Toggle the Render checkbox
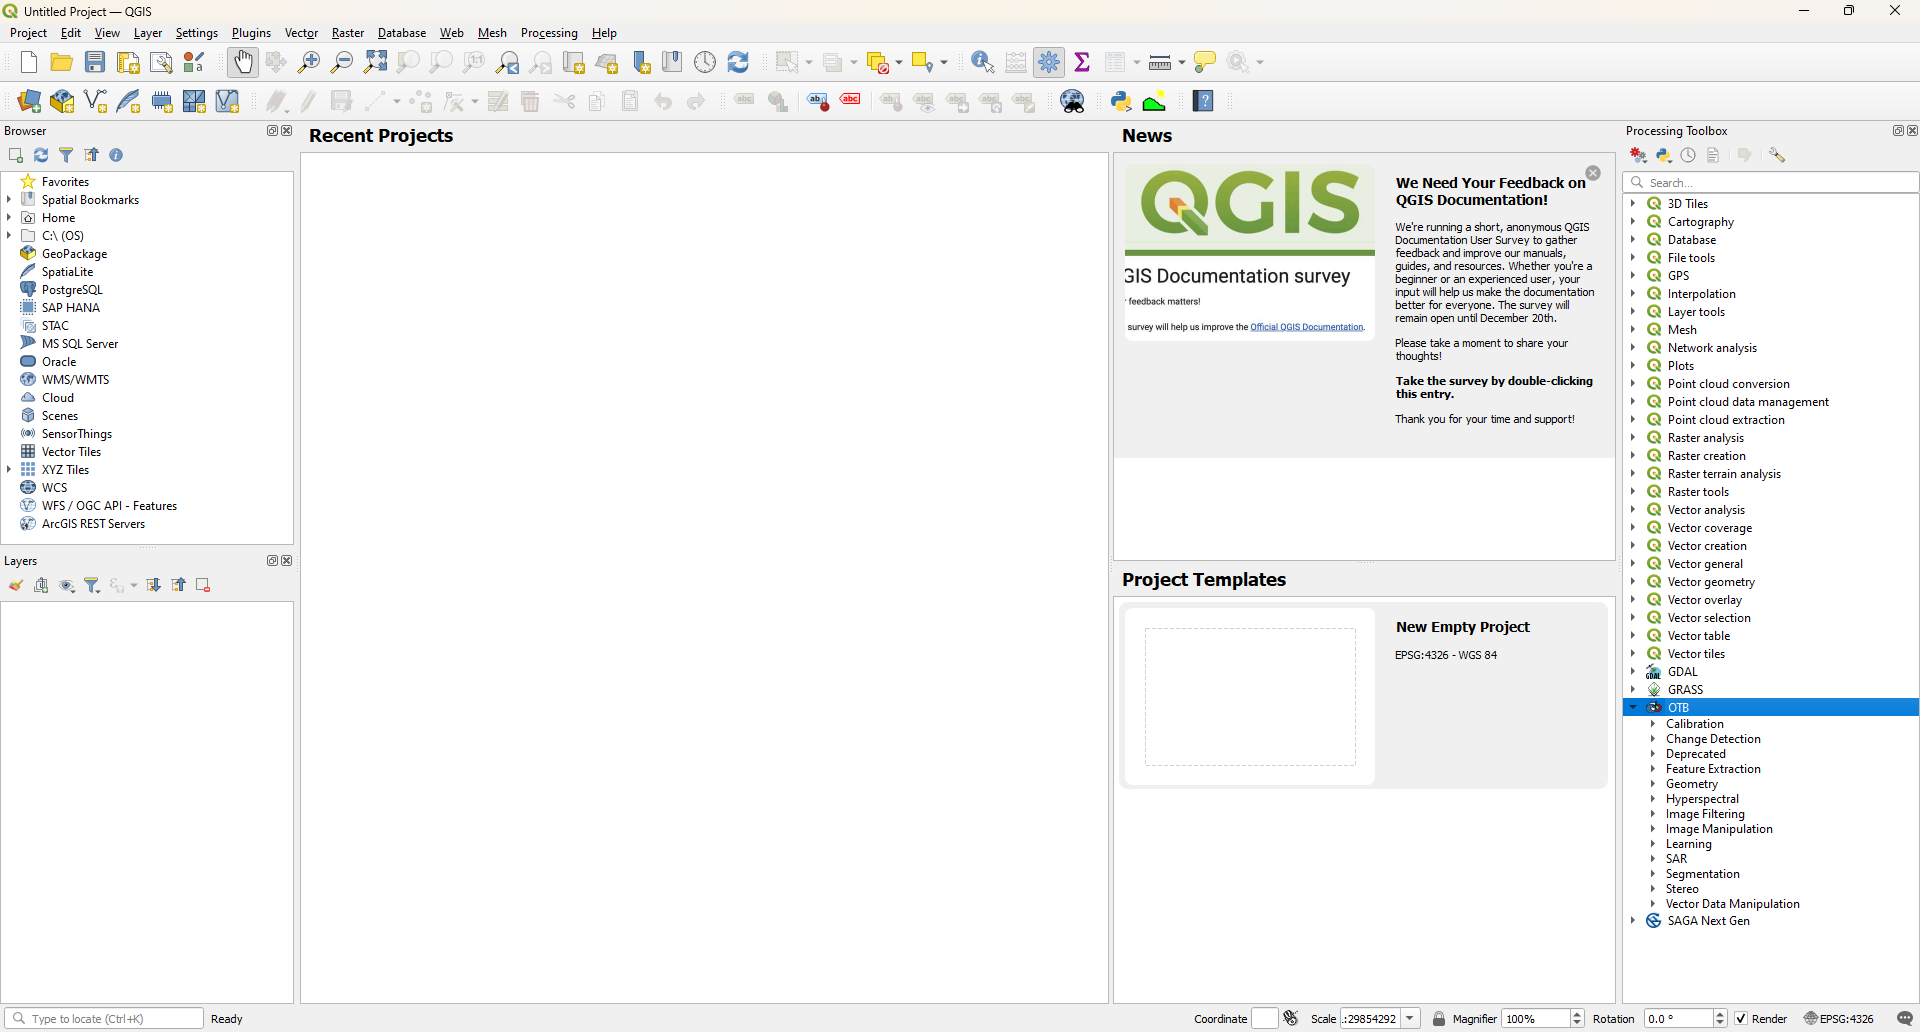Image resolution: width=1920 pixels, height=1032 pixels. point(1741,1018)
